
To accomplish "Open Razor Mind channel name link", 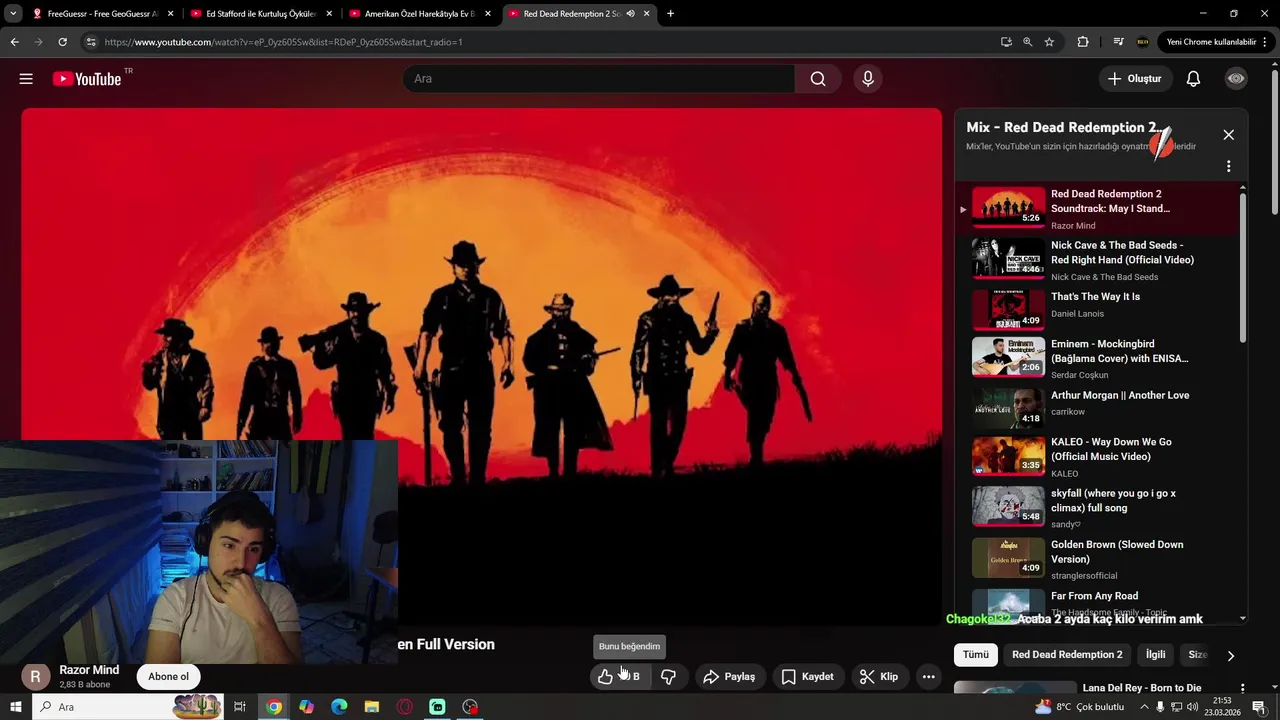I will pos(89,670).
